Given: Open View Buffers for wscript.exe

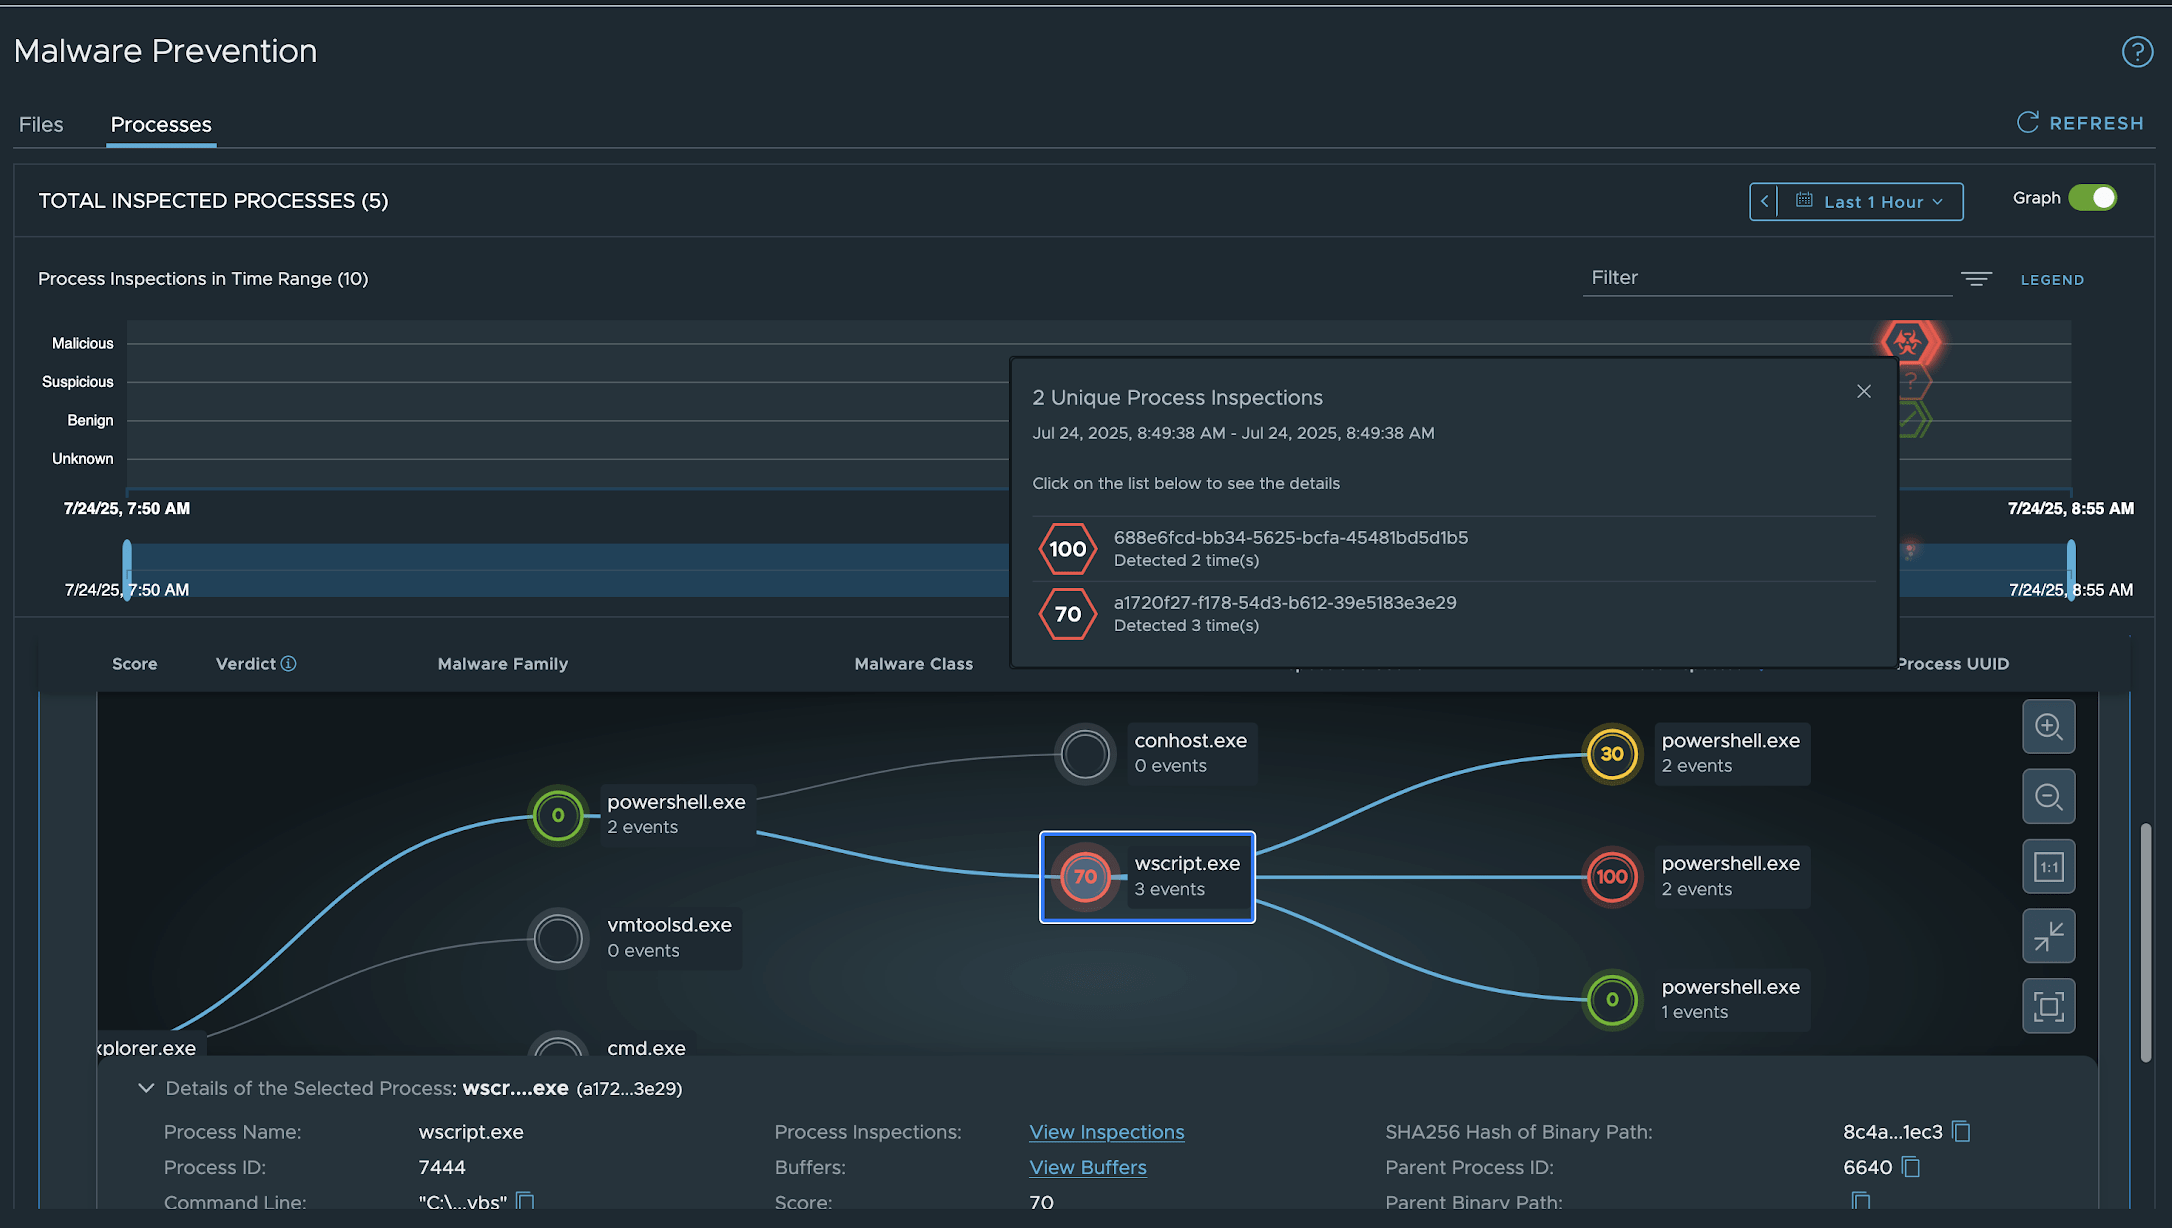Looking at the screenshot, I should tap(1087, 1167).
